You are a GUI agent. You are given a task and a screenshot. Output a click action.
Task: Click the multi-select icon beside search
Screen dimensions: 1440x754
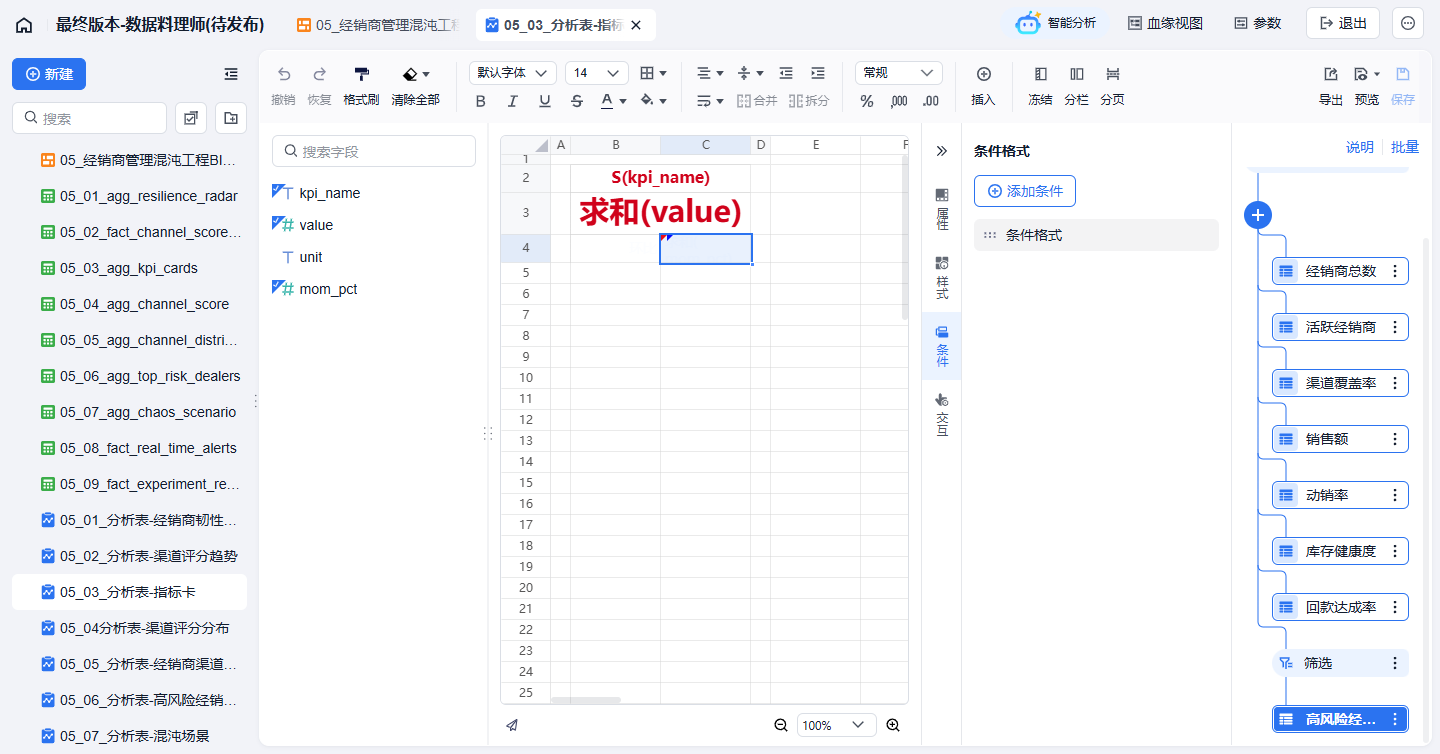tap(190, 118)
